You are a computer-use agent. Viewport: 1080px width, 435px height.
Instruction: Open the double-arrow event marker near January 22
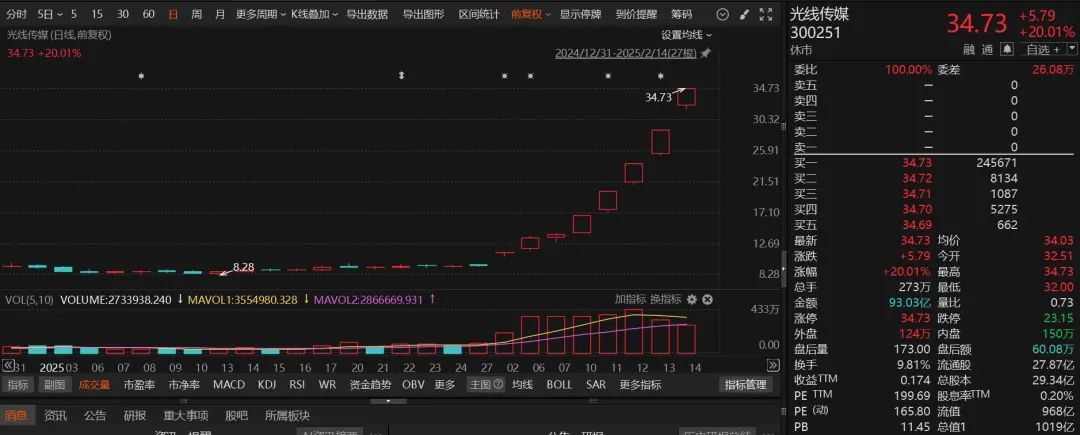click(x=401, y=76)
